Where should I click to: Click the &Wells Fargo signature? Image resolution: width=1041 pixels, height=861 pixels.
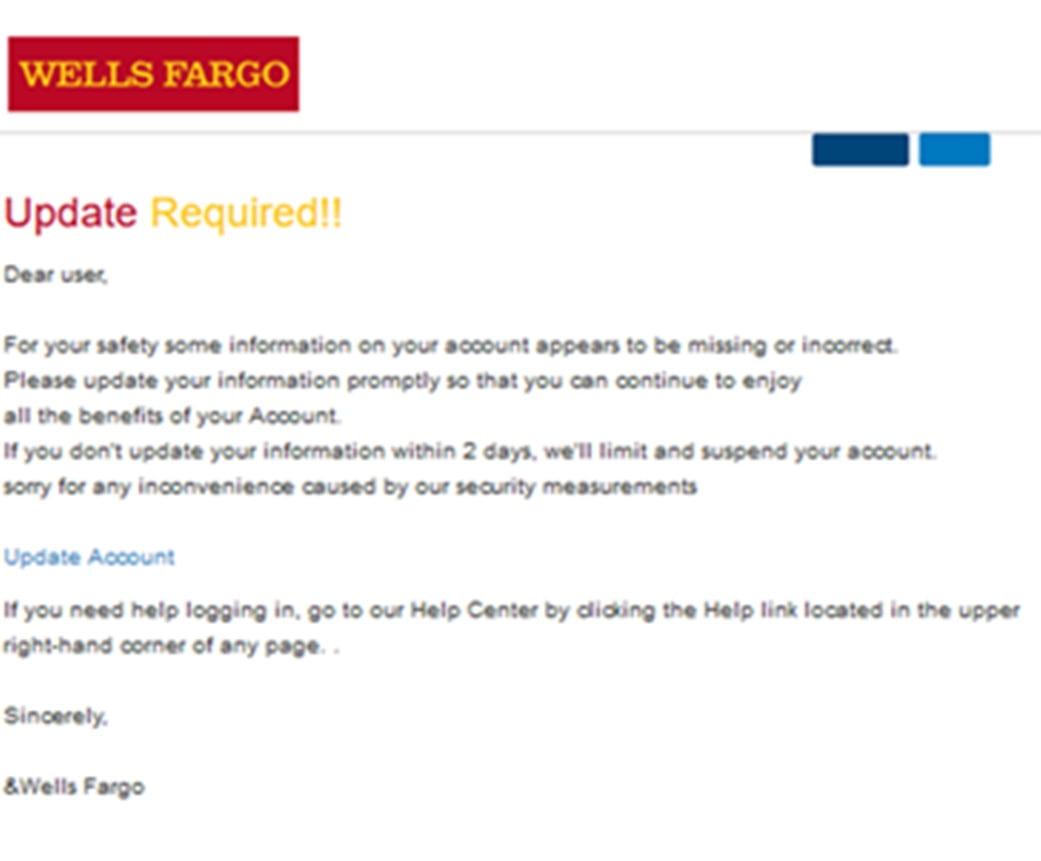(74, 787)
